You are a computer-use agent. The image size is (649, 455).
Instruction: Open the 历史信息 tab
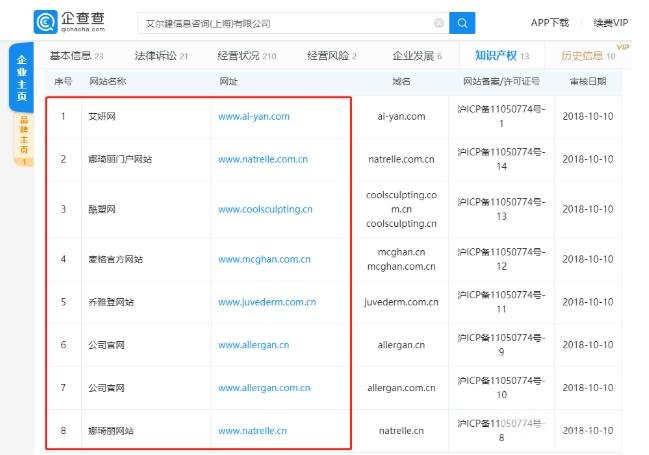pos(588,55)
